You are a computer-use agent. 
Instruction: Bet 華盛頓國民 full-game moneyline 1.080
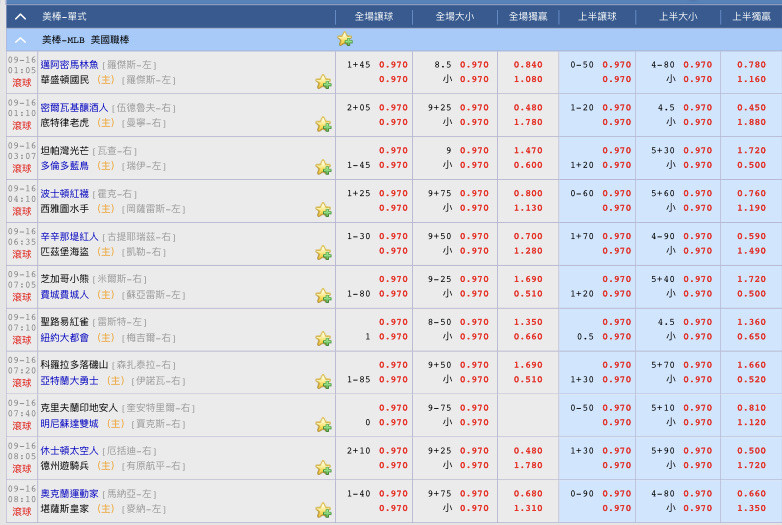[528, 79]
